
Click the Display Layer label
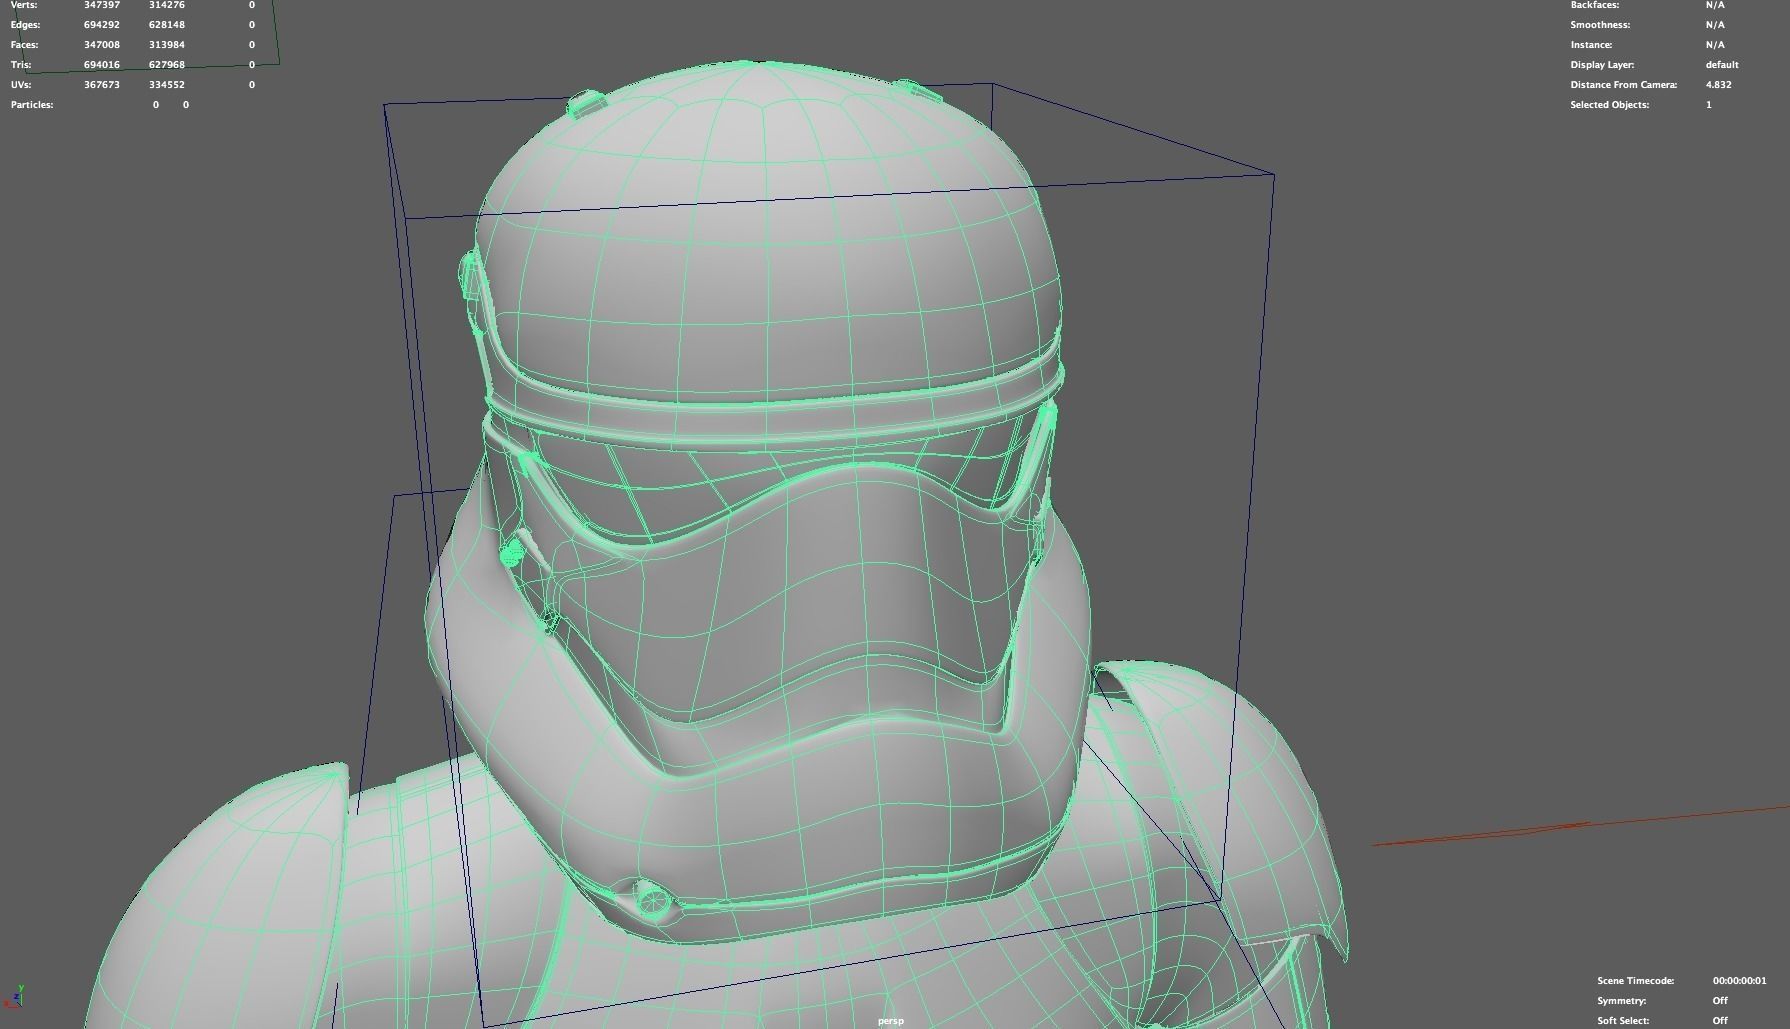1602,65
